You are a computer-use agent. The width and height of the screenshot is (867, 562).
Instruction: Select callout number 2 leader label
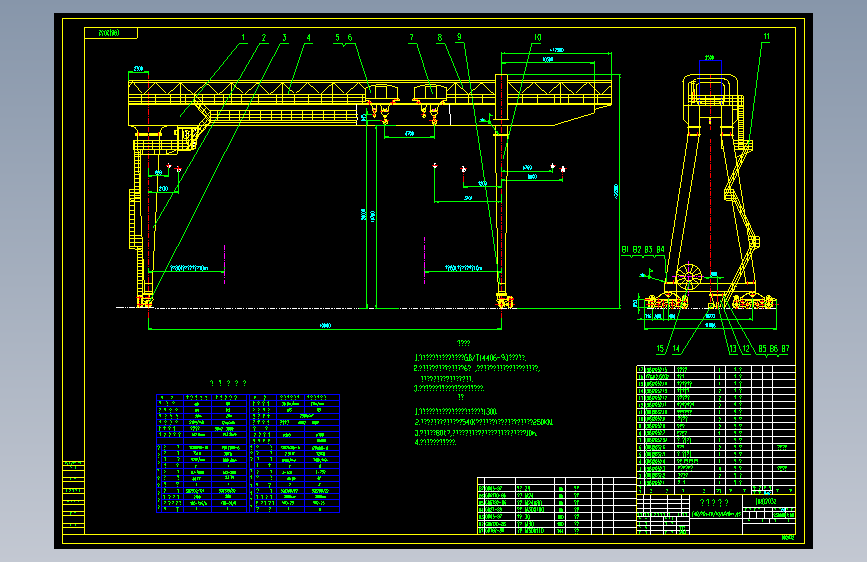[x=264, y=38]
